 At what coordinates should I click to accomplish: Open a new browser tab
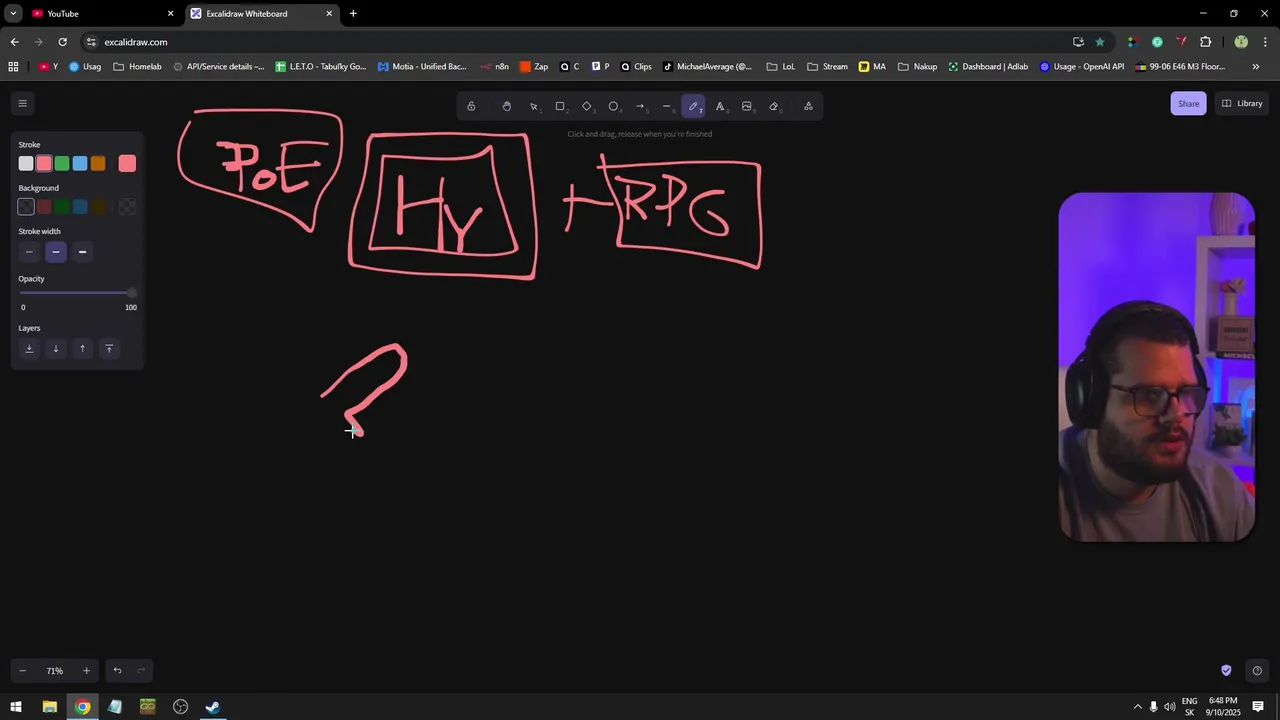353,14
